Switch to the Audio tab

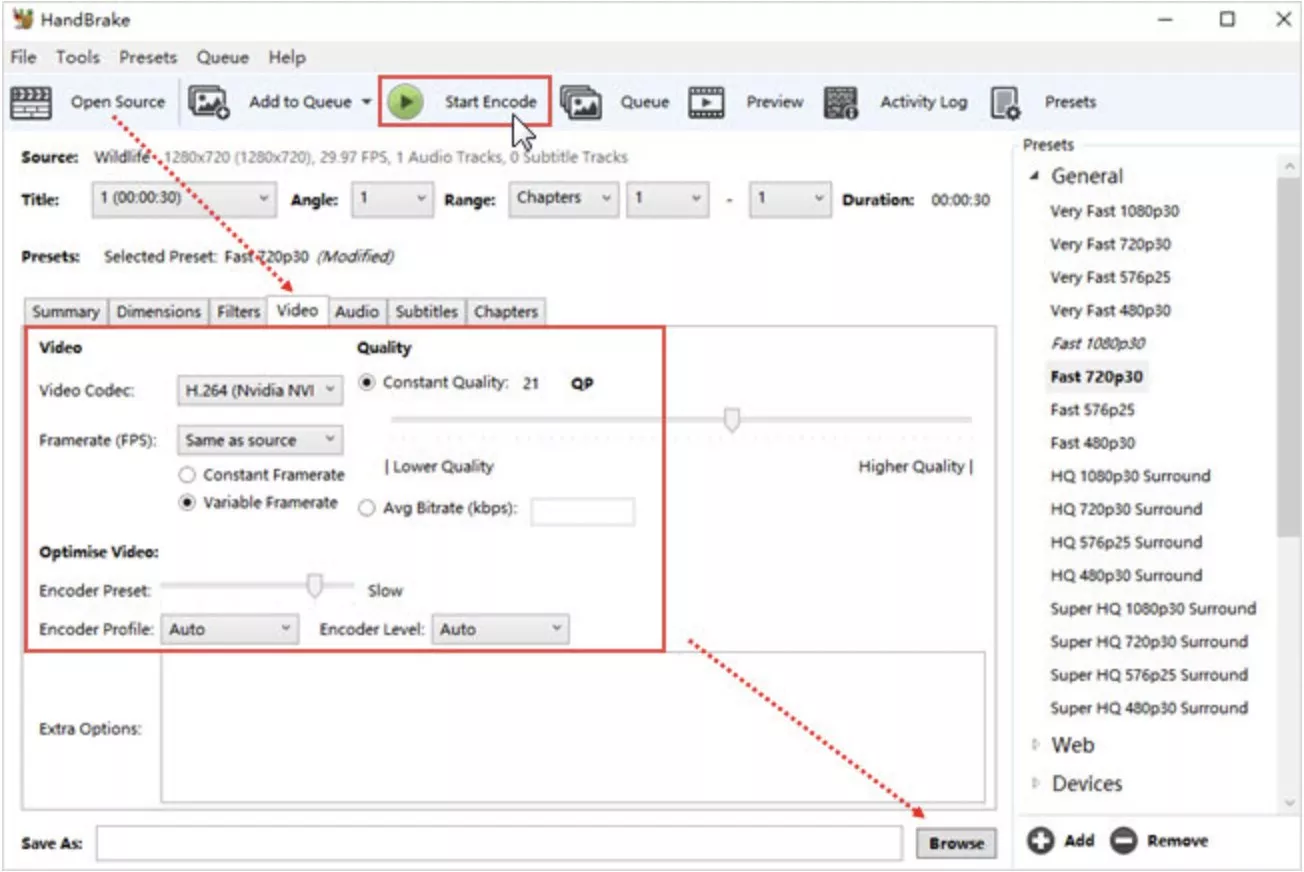click(356, 311)
